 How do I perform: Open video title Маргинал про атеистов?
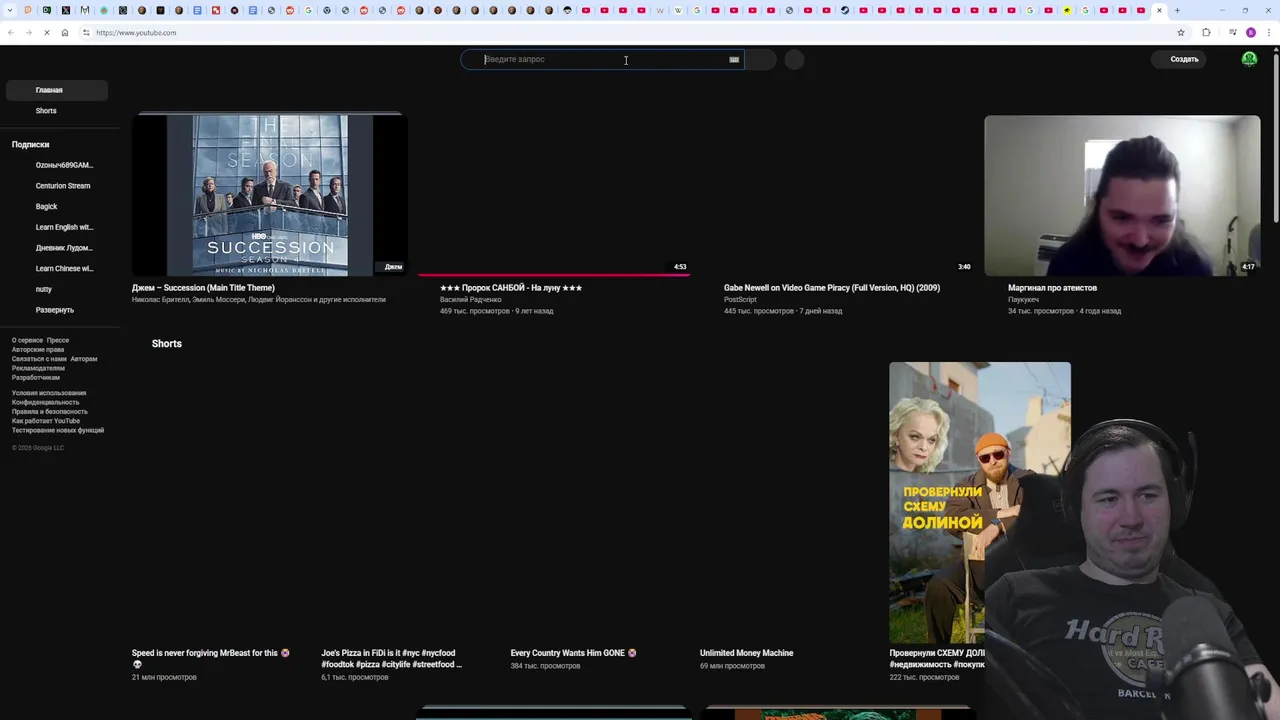(1052, 288)
